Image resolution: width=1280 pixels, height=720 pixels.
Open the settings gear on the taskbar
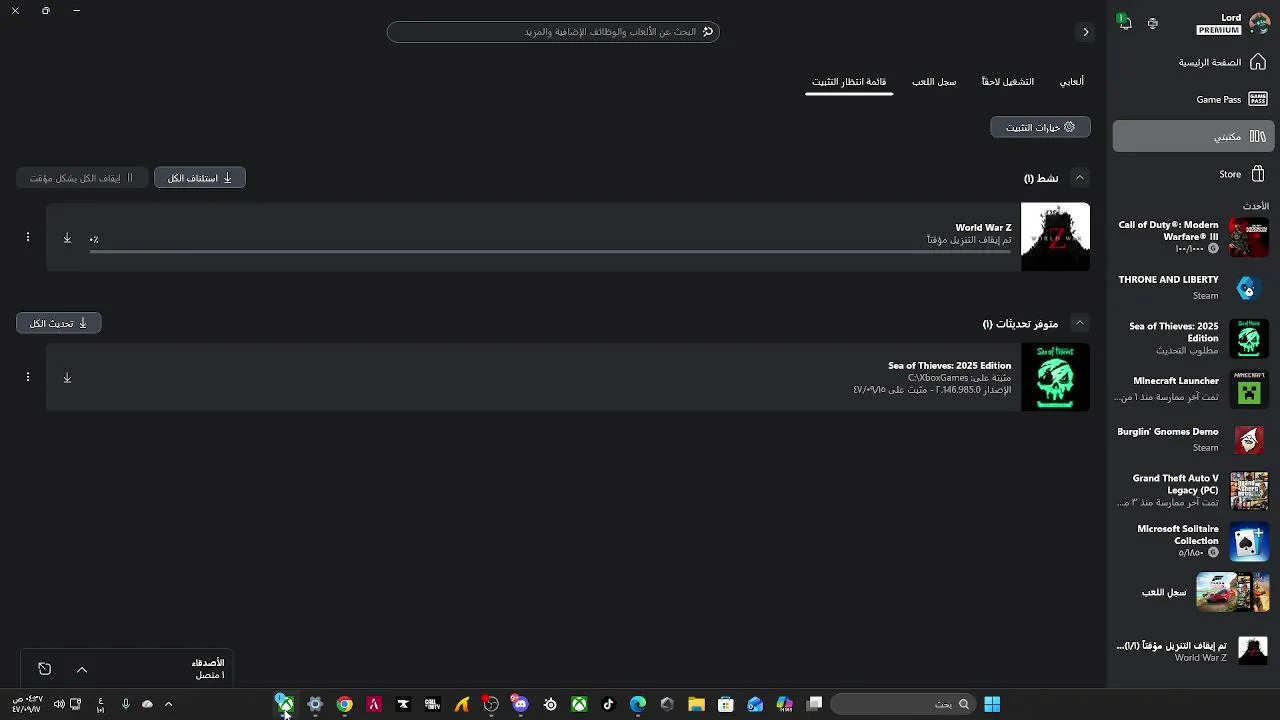point(315,704)
